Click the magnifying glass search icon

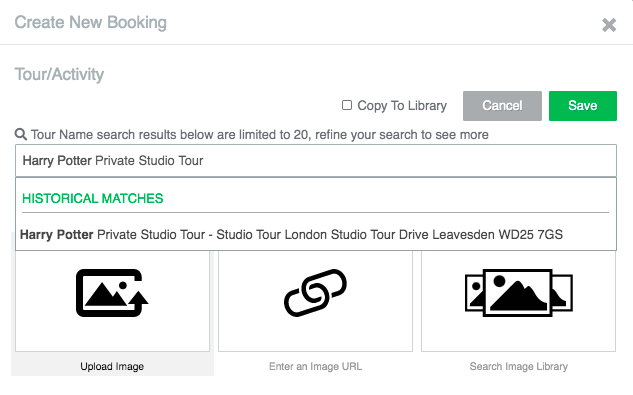pyautogui.click(x=21, y=134)
